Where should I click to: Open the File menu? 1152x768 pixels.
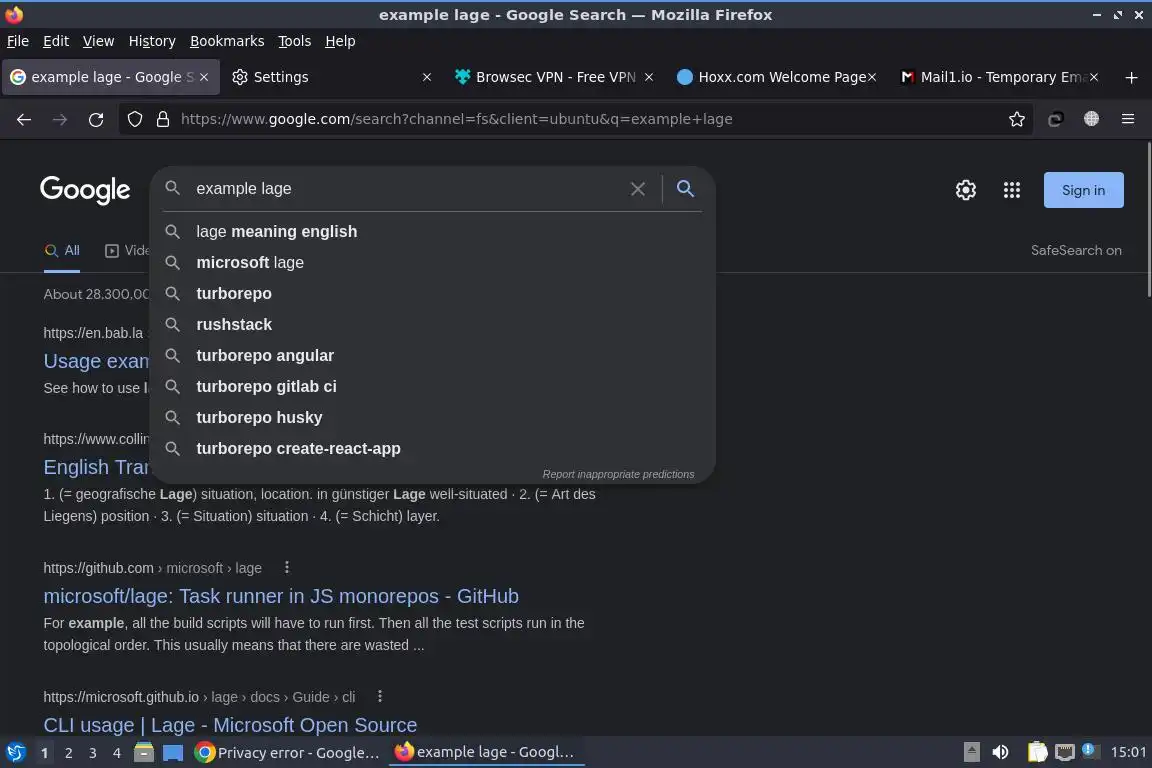(18, 41)
